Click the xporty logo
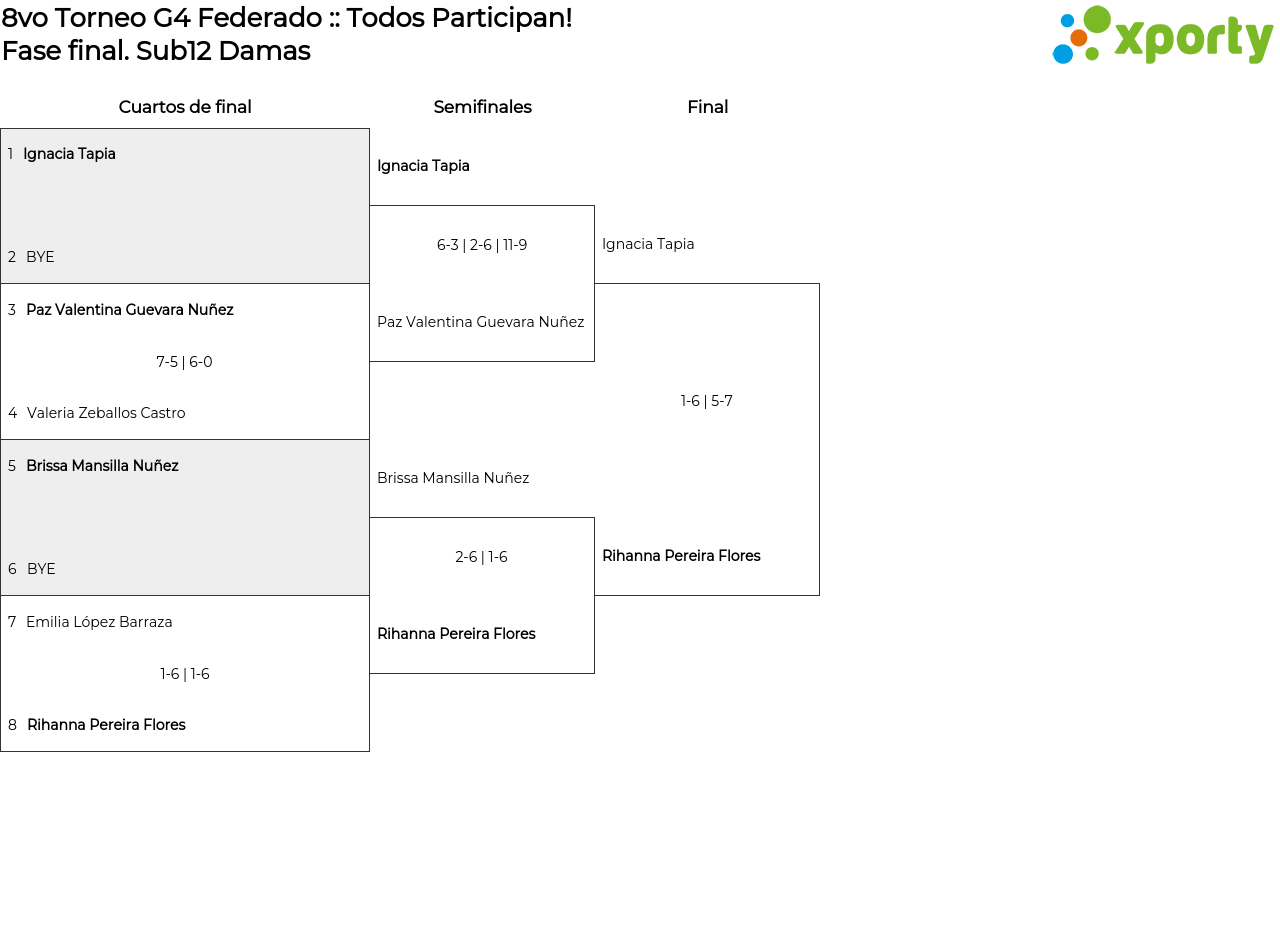 pyautogui.click(x=1162, y=36)
